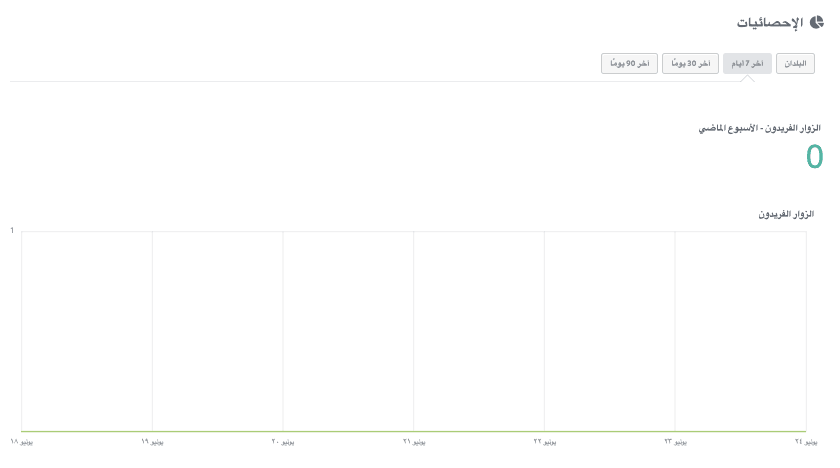Viewport: 840px width, 468px height.
Task: Click the pie chart statistics icon
Action: (x=816, y=22)
